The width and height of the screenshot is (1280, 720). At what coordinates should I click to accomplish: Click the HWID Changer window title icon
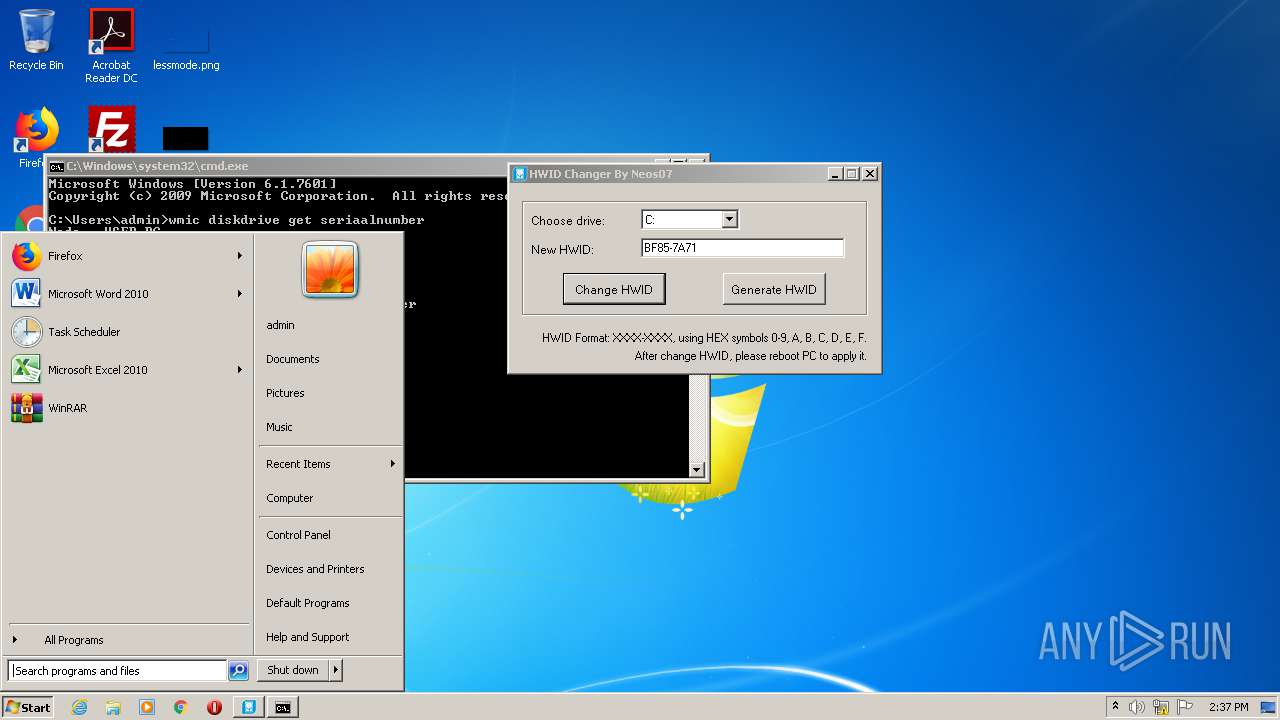520,174
